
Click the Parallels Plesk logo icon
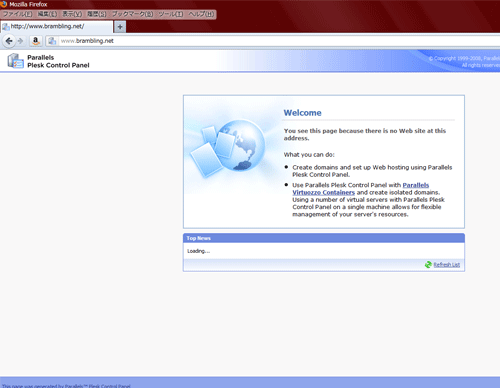[x=15, y=61]
